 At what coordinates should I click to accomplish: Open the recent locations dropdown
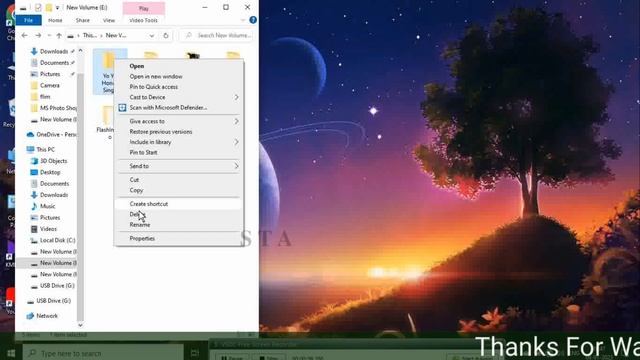[49, 36]
